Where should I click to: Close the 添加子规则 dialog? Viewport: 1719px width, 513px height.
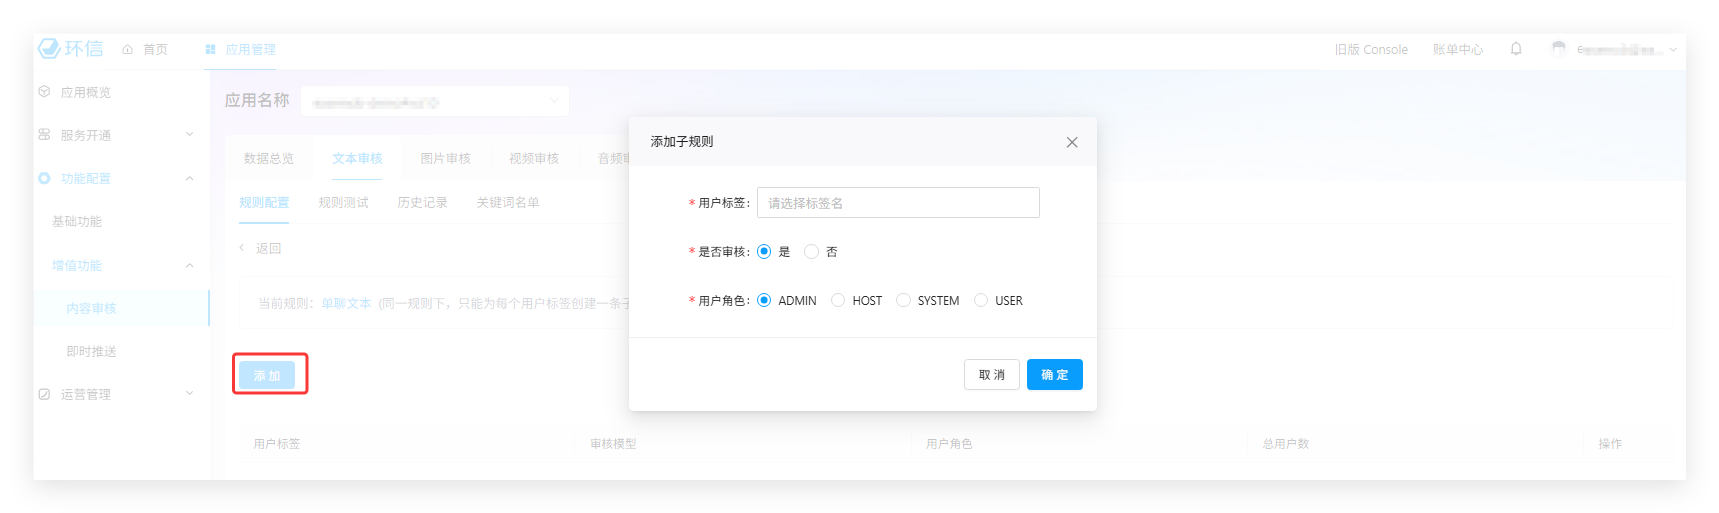pos(1072,142)
